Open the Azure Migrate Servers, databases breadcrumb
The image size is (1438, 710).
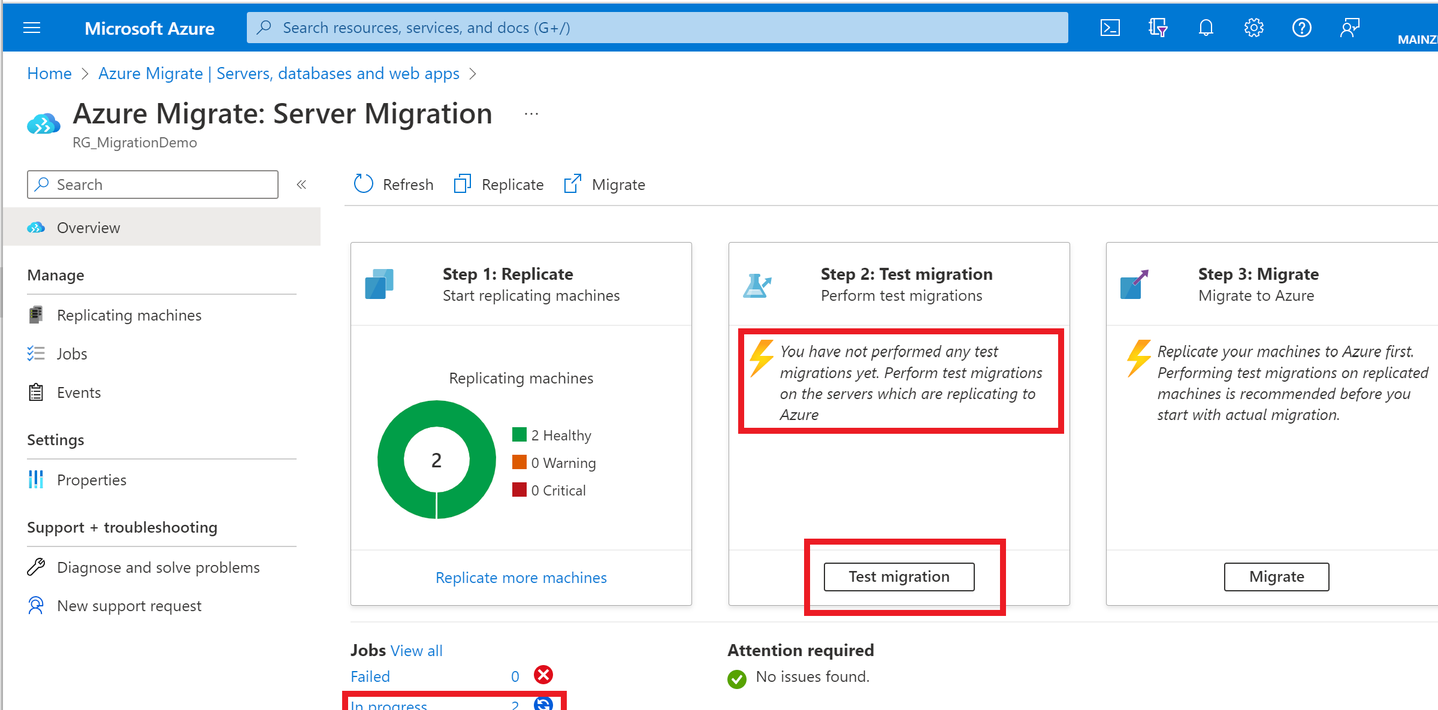click(279, 73)
